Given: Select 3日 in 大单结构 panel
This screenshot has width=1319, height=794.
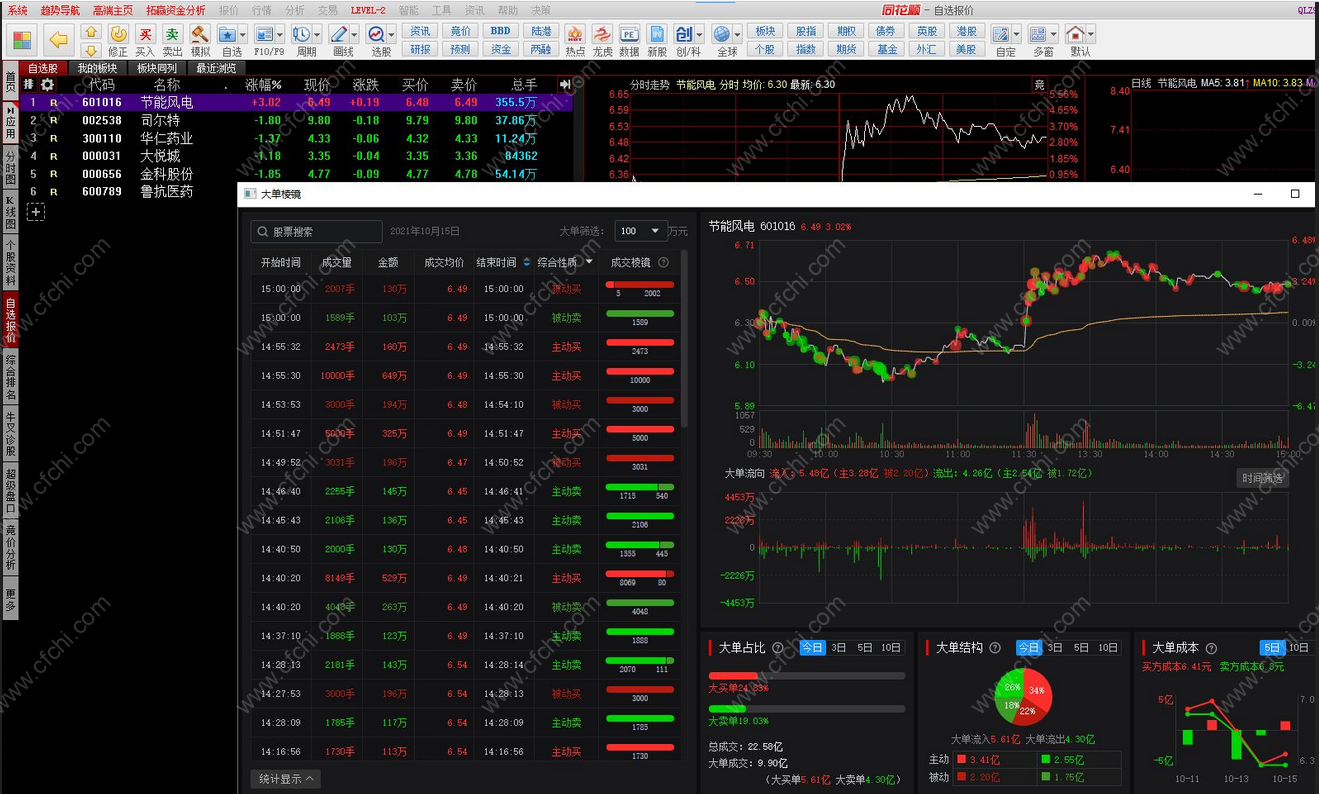Looking at the screenshot, I should tap(1055, 648).
